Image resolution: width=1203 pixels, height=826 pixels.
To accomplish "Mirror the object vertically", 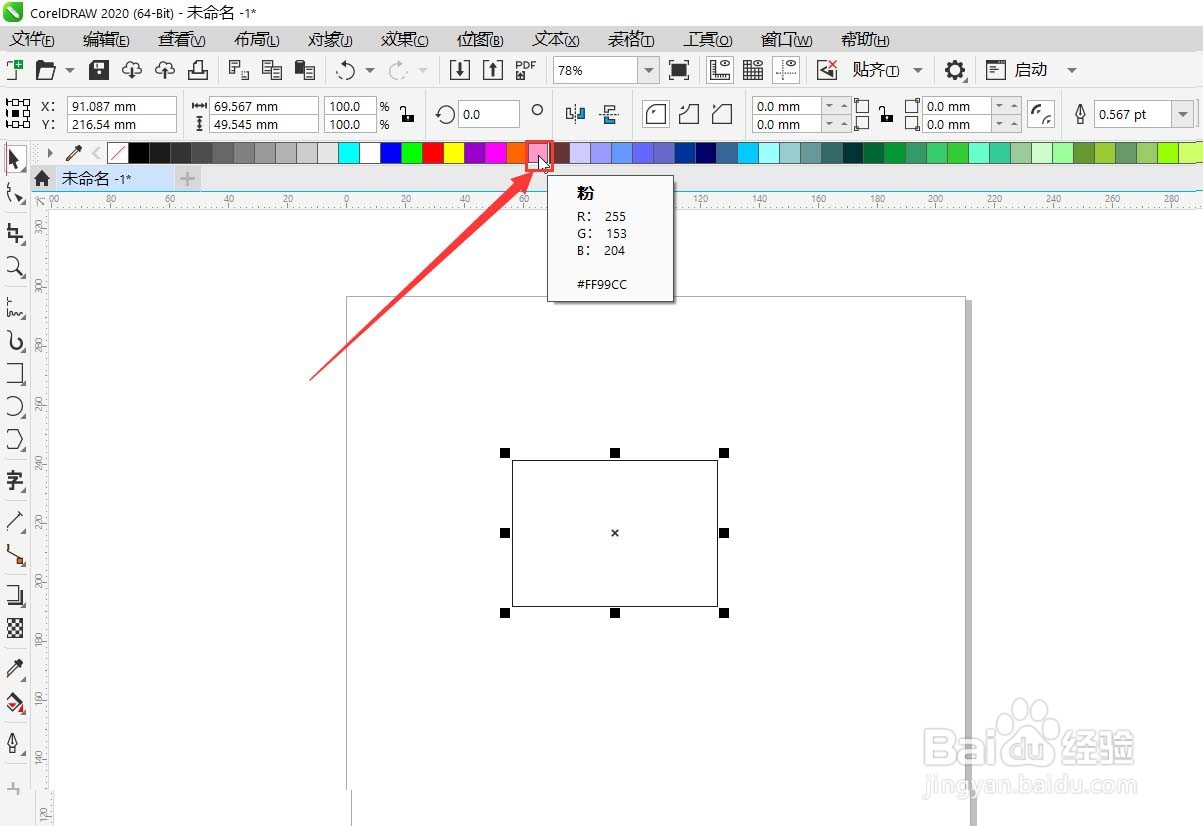I will tap(608, 114).
